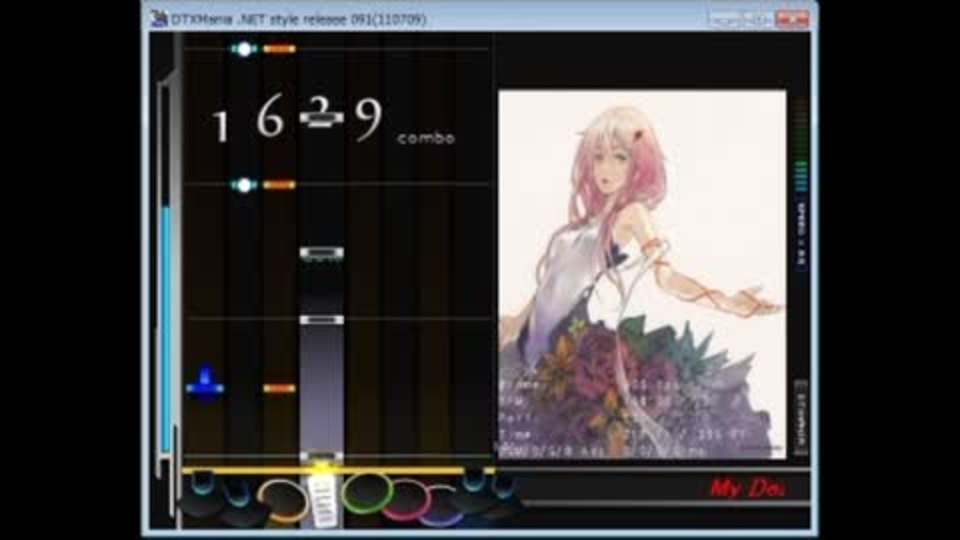960x540 pixels.
Task: Click the DTXMania app icon in title bar
Action: click(159, 18)
